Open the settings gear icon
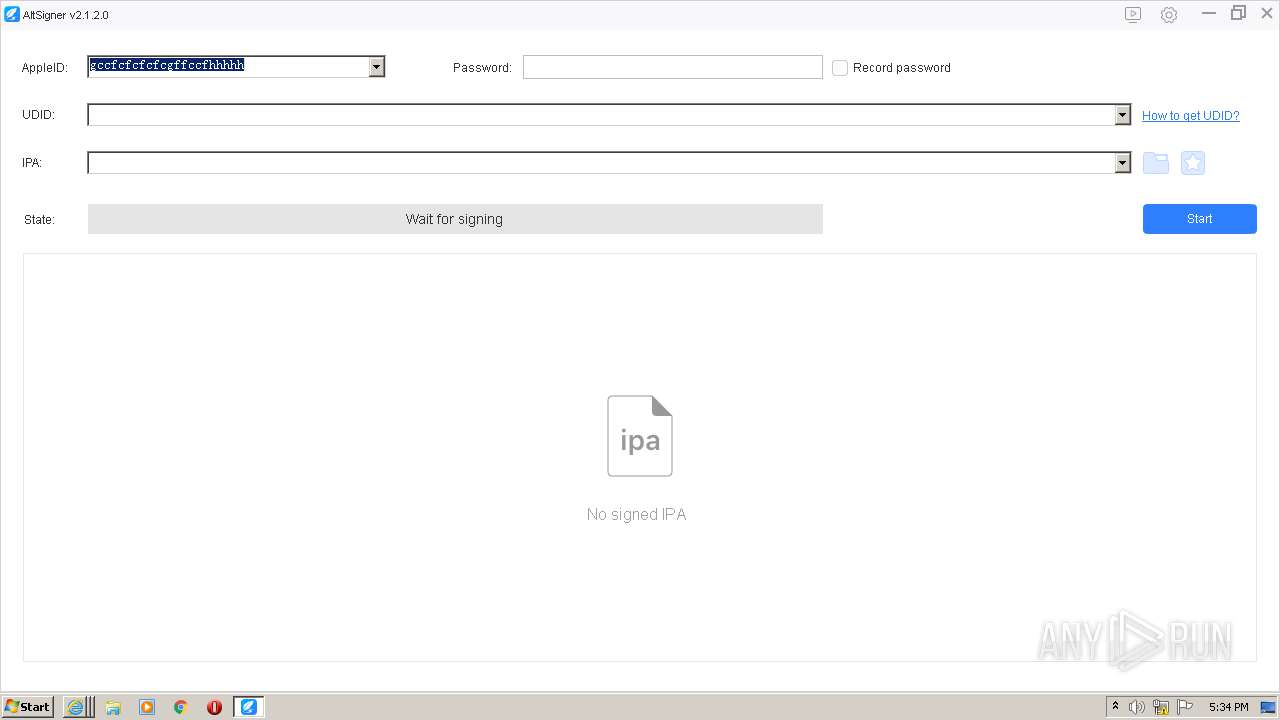 coord(1169,15)
